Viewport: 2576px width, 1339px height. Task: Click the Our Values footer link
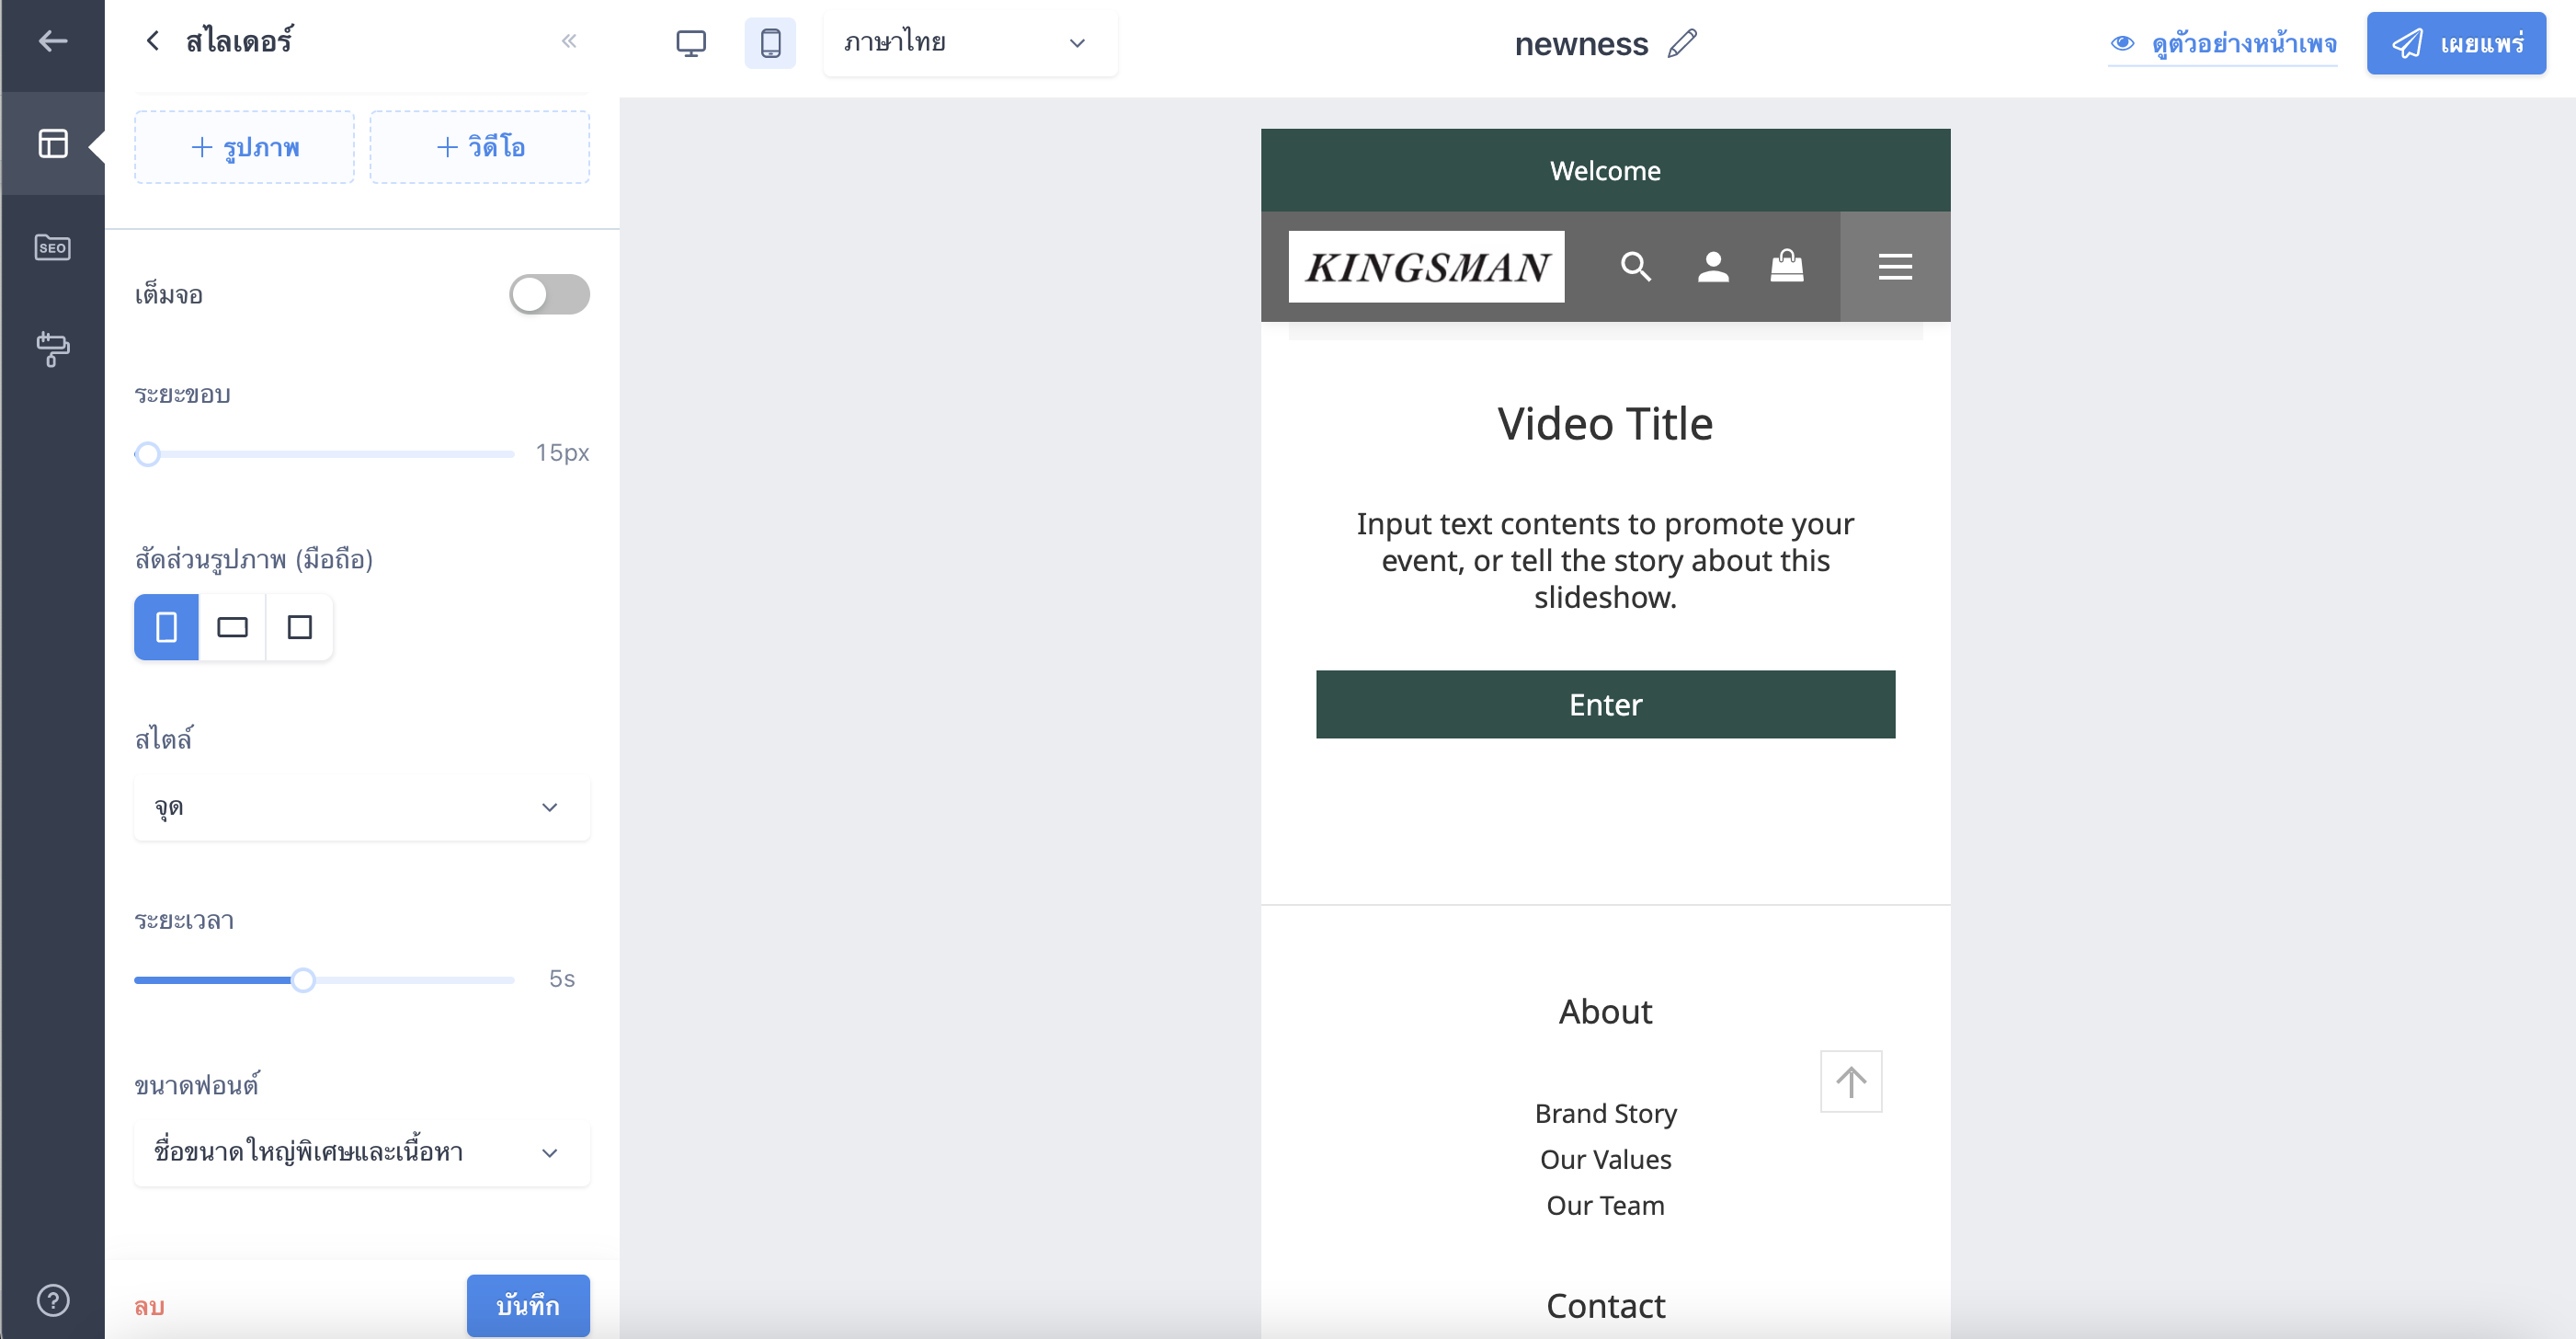[1605, 1159]
